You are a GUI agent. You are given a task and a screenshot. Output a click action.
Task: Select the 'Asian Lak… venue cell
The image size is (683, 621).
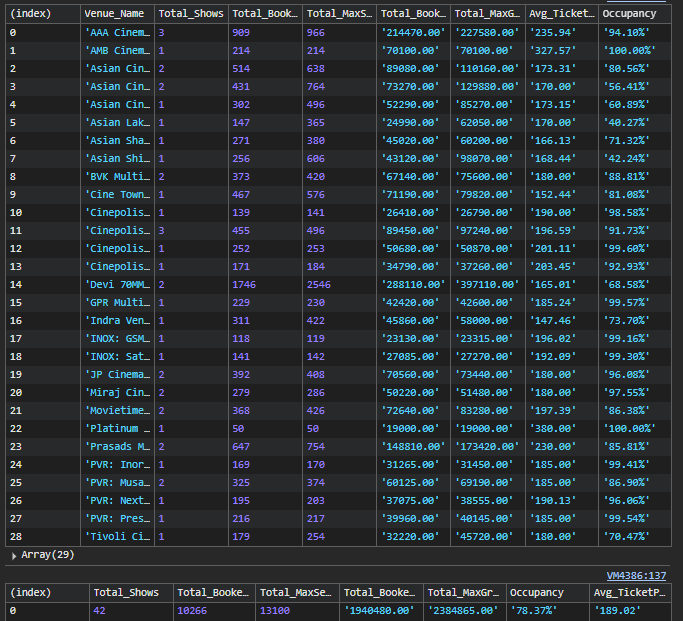(117, 122)
